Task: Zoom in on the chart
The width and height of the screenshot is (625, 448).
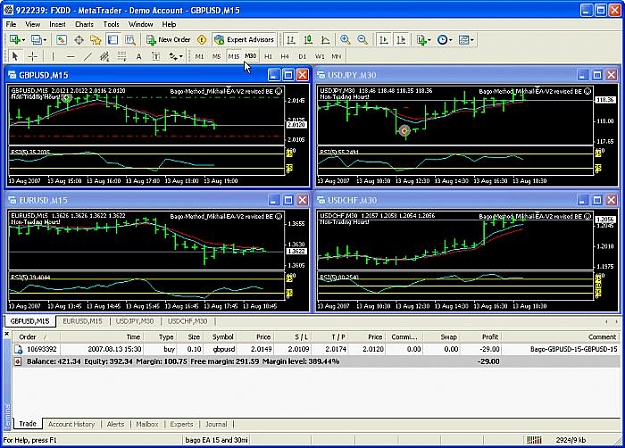Action: [x=345, y=40]
